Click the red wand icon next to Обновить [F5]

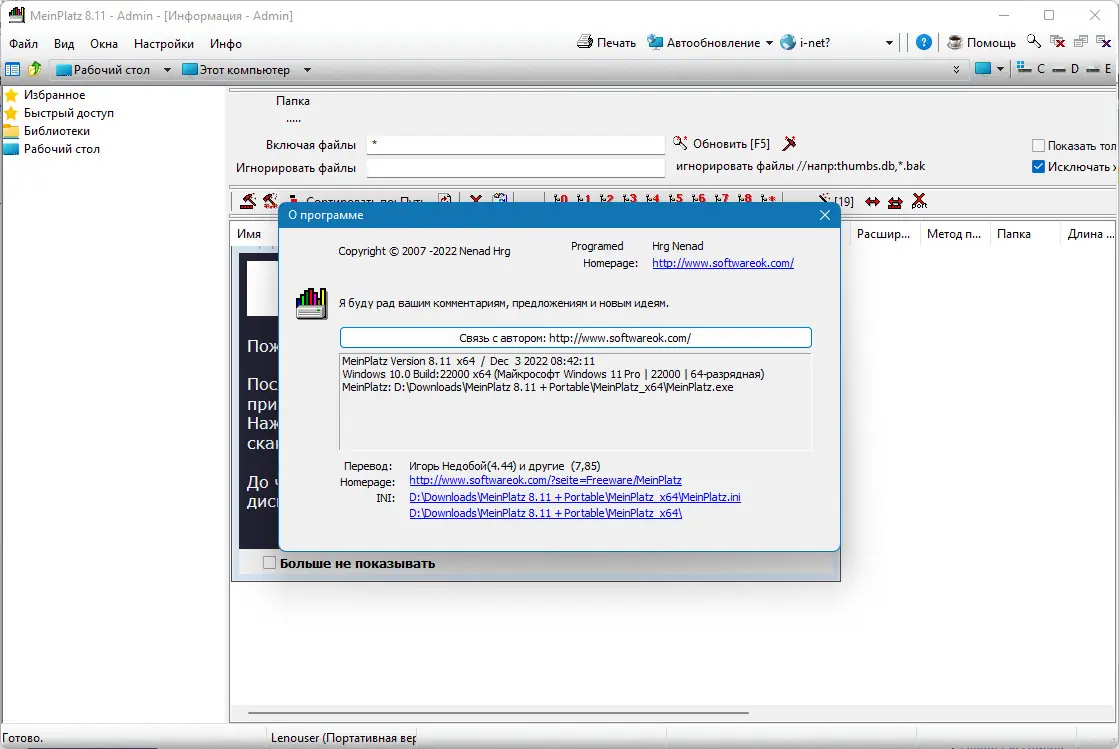coord(789,143)
